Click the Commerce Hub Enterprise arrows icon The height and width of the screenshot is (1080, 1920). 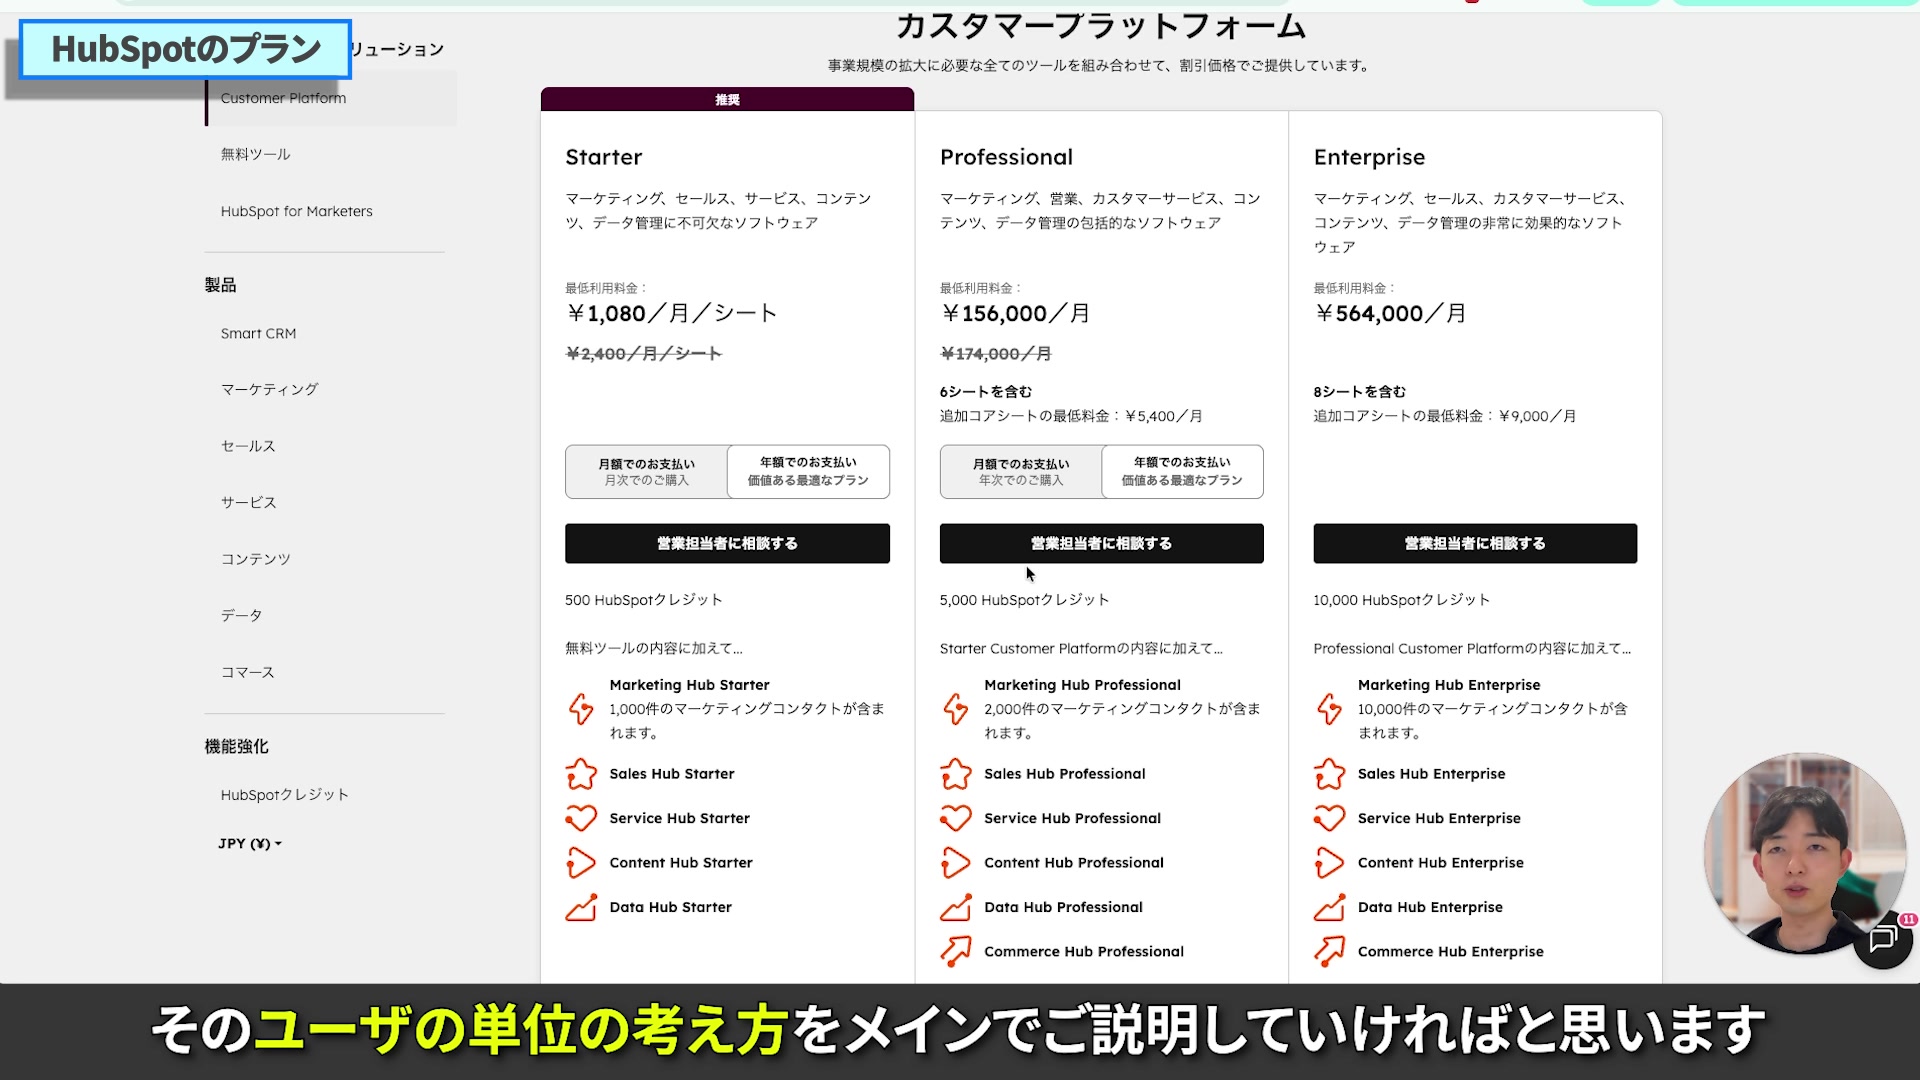1330,952
